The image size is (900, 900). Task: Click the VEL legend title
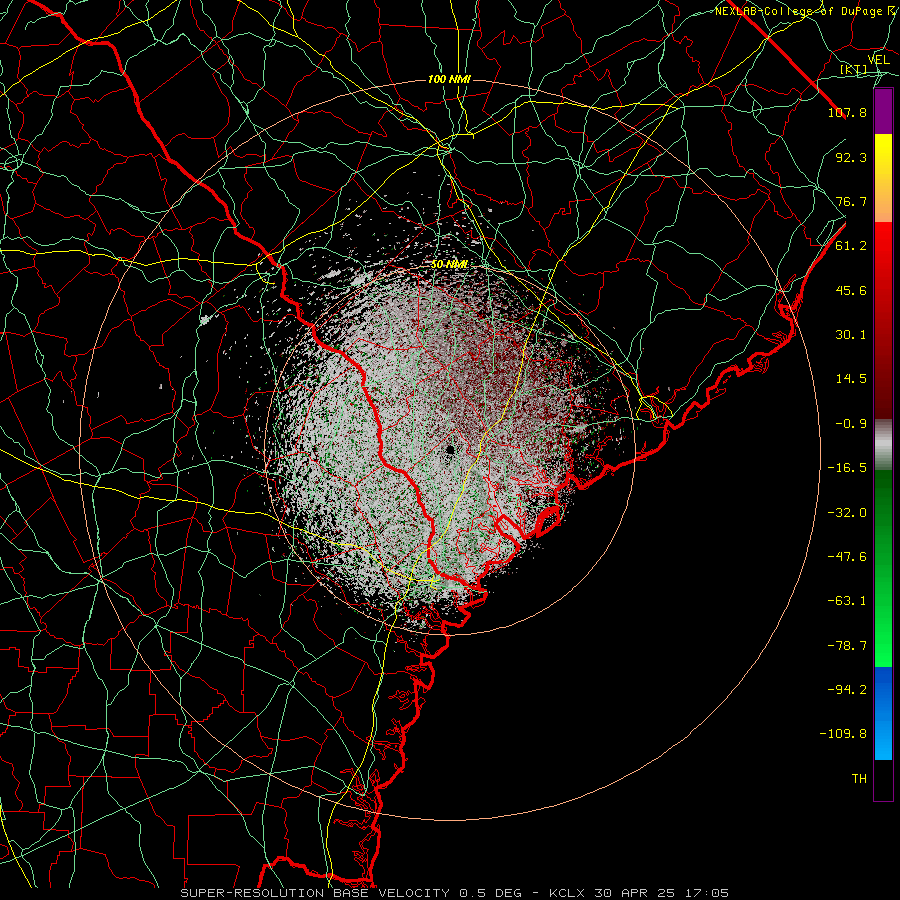tap(878, 60)
